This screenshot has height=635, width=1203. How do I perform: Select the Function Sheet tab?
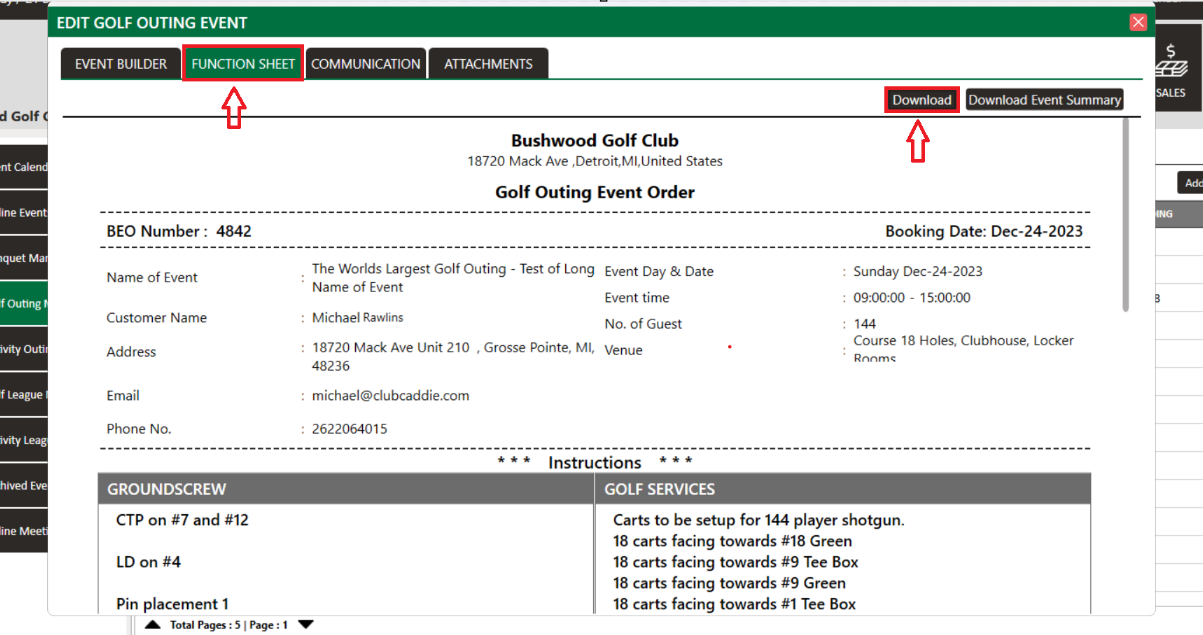click(243, 64)
